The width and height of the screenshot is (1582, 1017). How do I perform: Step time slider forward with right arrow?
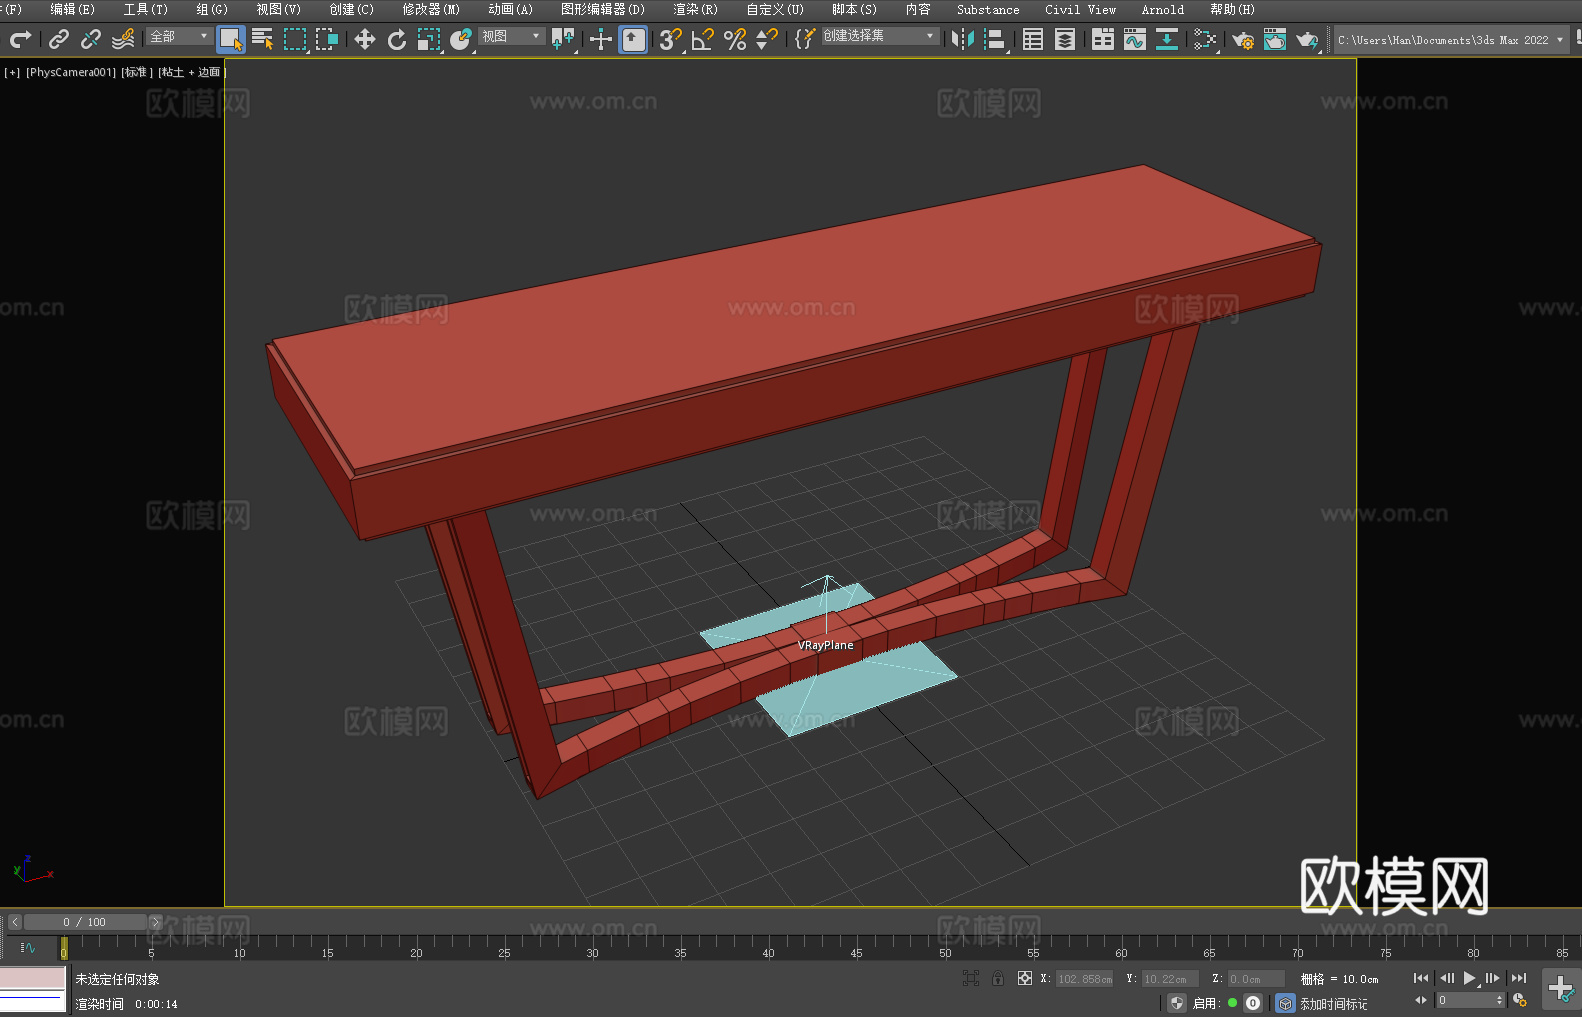tap(155, 922)
